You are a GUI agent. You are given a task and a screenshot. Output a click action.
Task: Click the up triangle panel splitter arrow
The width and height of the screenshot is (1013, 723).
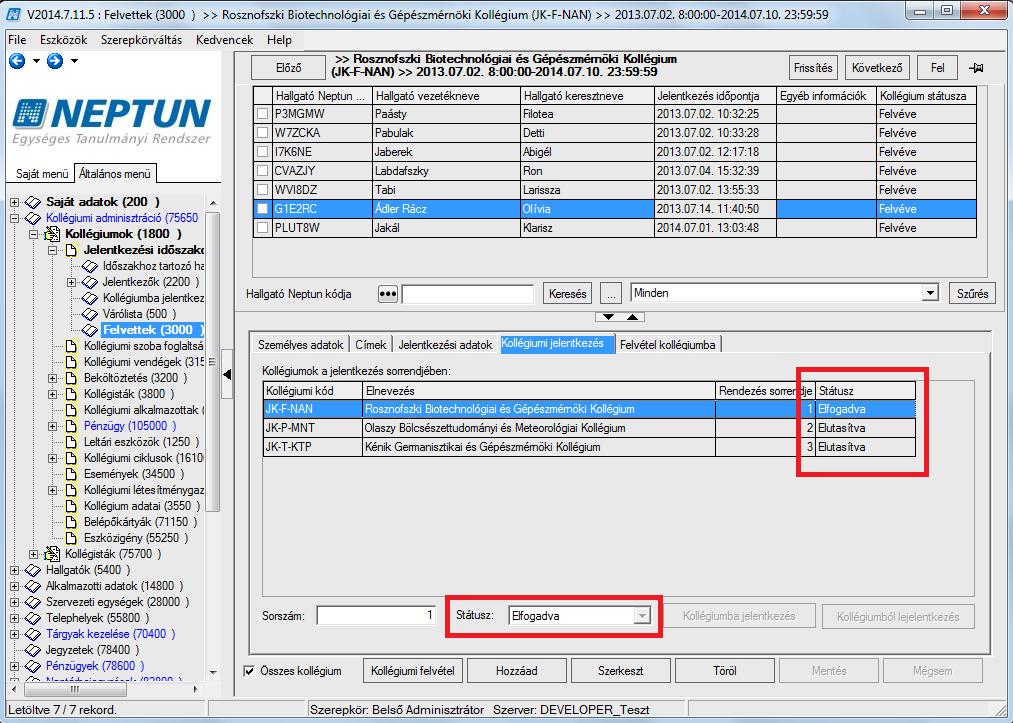click(x=632, y=317)
